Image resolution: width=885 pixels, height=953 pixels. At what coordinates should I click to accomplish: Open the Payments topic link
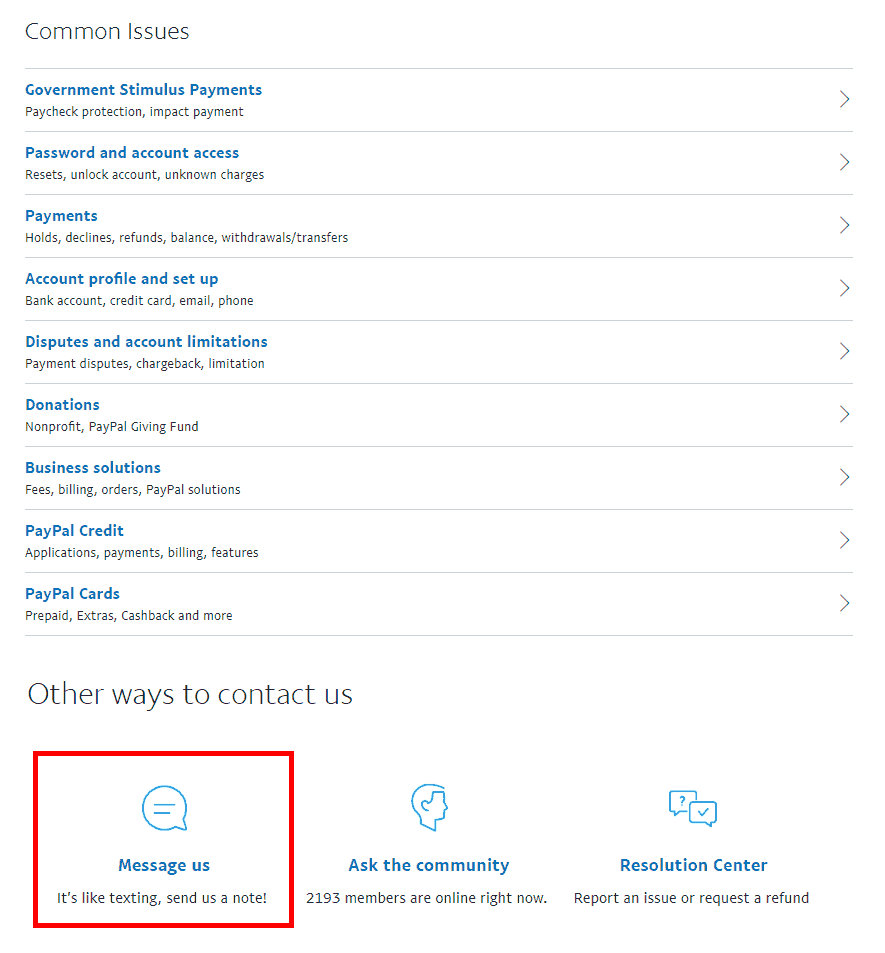[61, 216]
